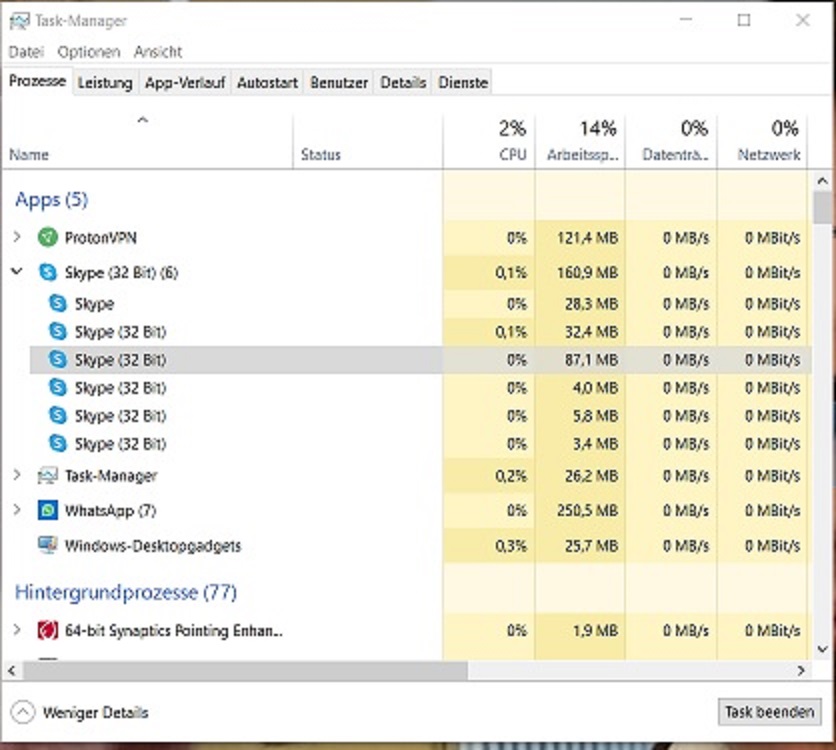This screenshot has height=750, width=836.
Task: Minimize the Task-Manager window
Action: click(686, 20)
